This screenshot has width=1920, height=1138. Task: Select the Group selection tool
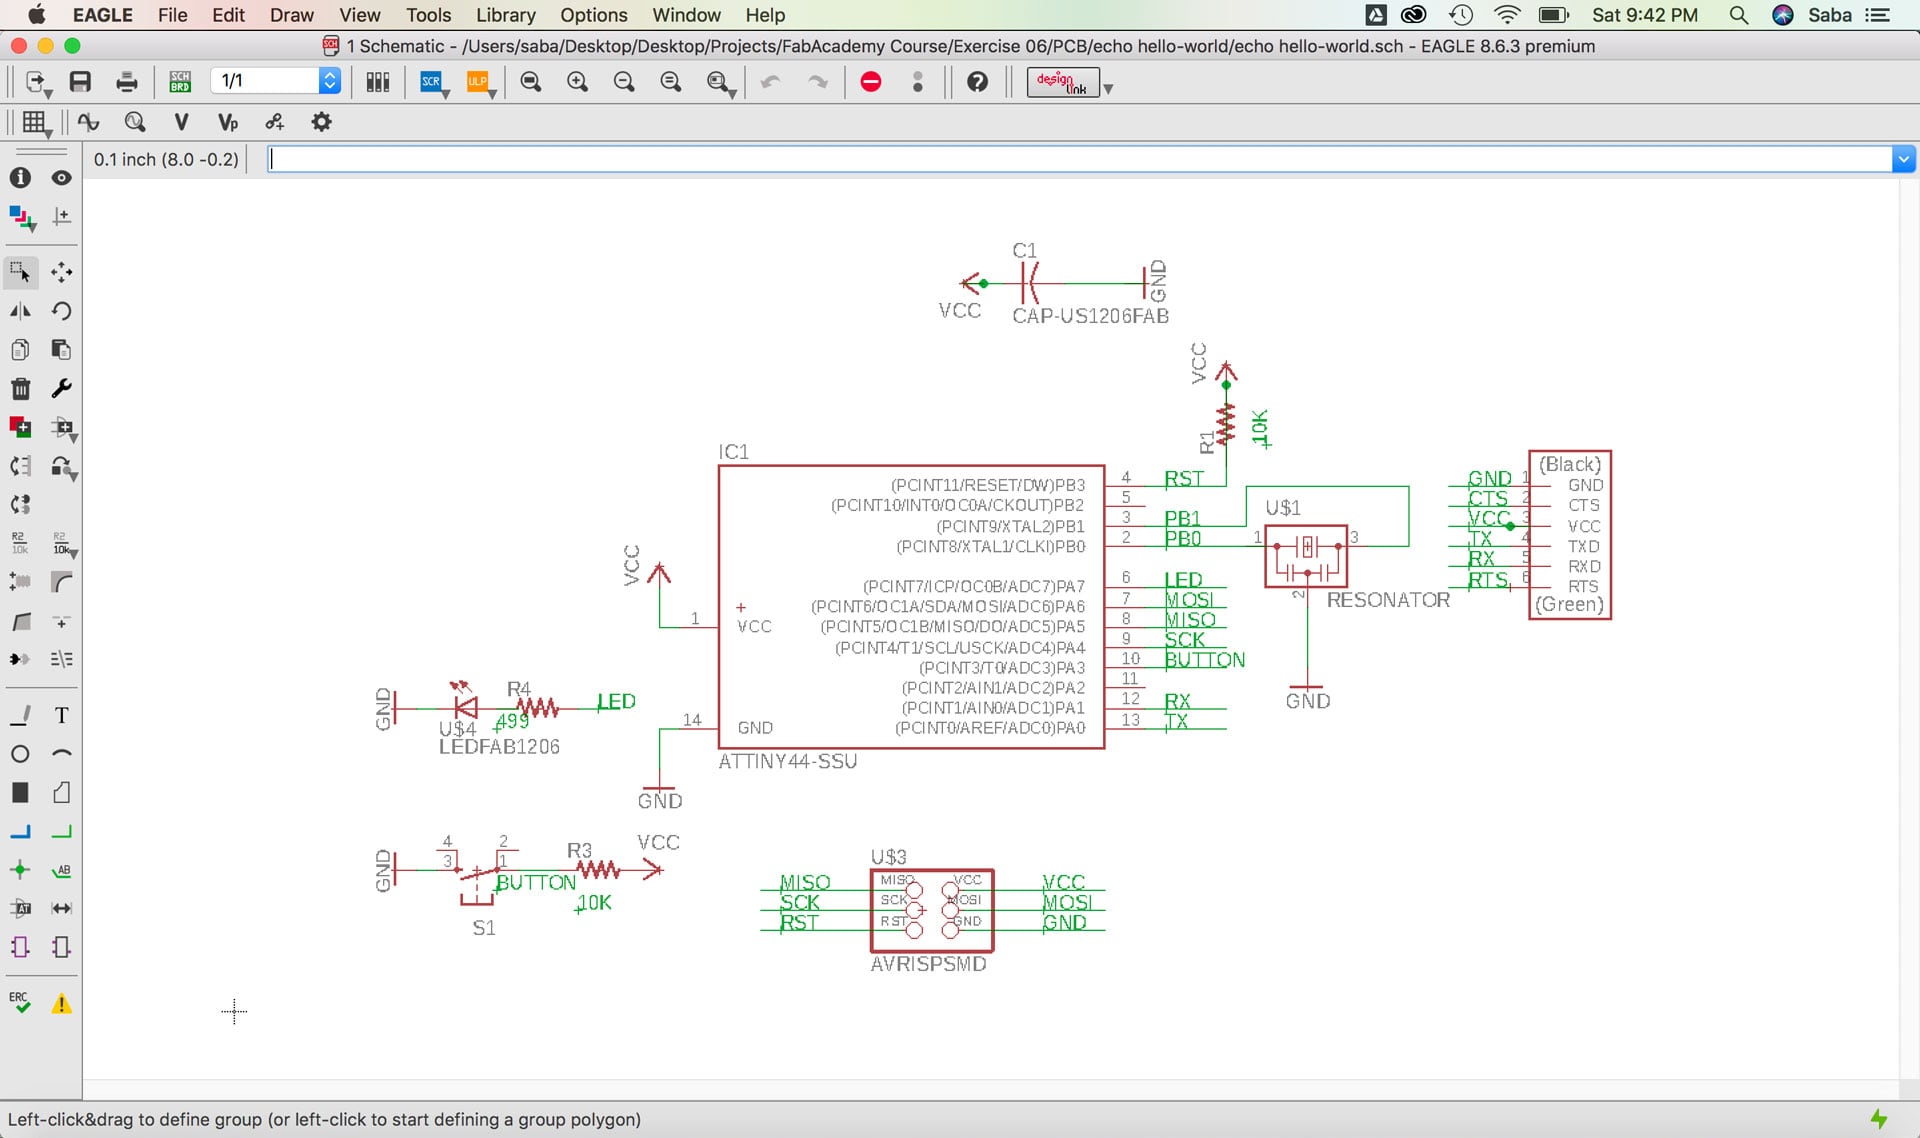20,272
